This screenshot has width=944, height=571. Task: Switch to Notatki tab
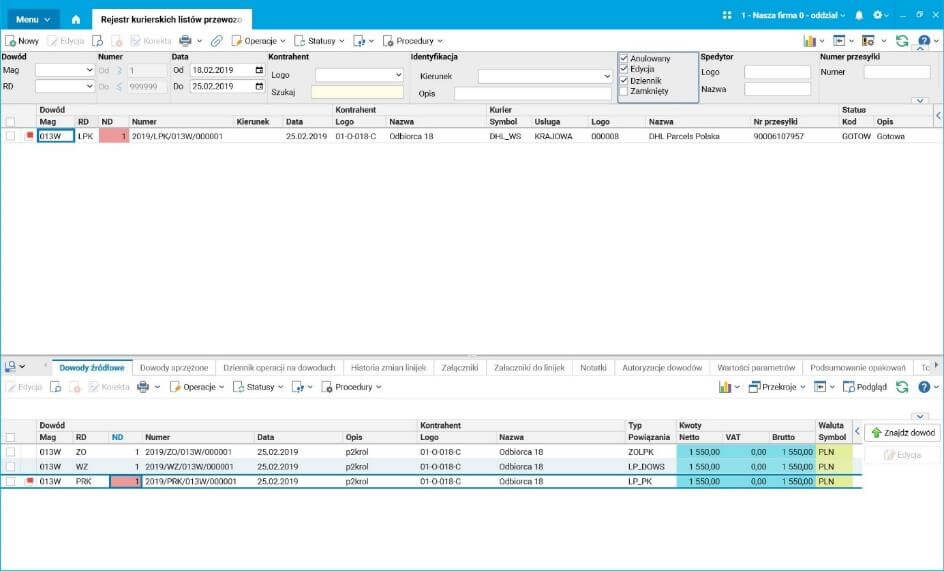click(593, 367)
